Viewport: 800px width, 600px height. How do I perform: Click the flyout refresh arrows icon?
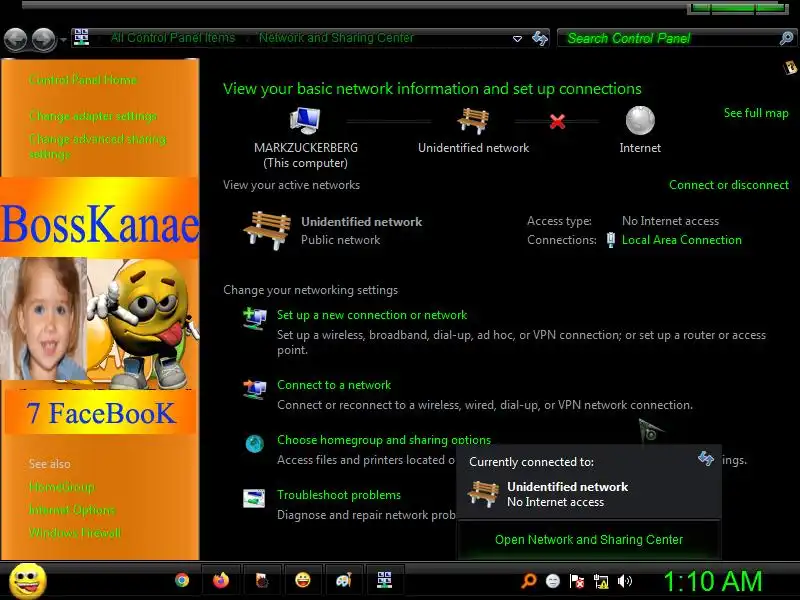[706, 459]
